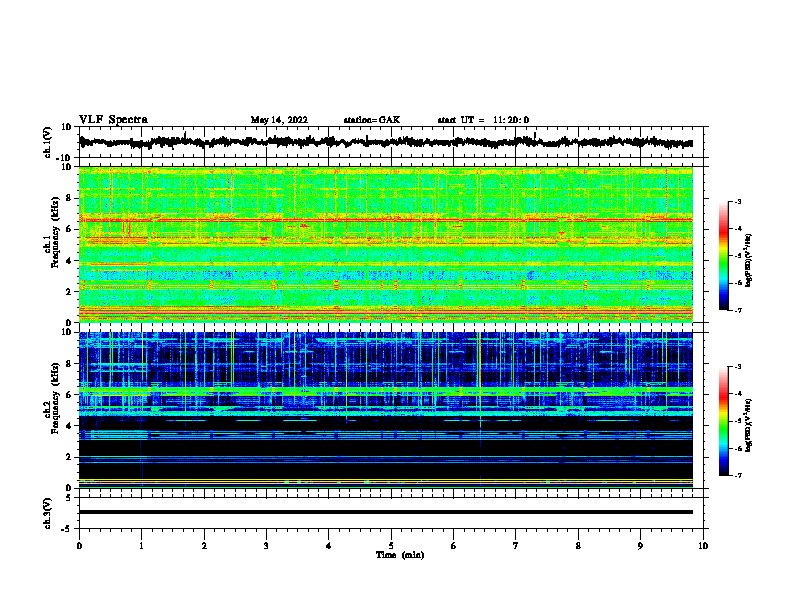
Task: Click the "-7" tick on ch.1 color bar
Action: (738, 310)
